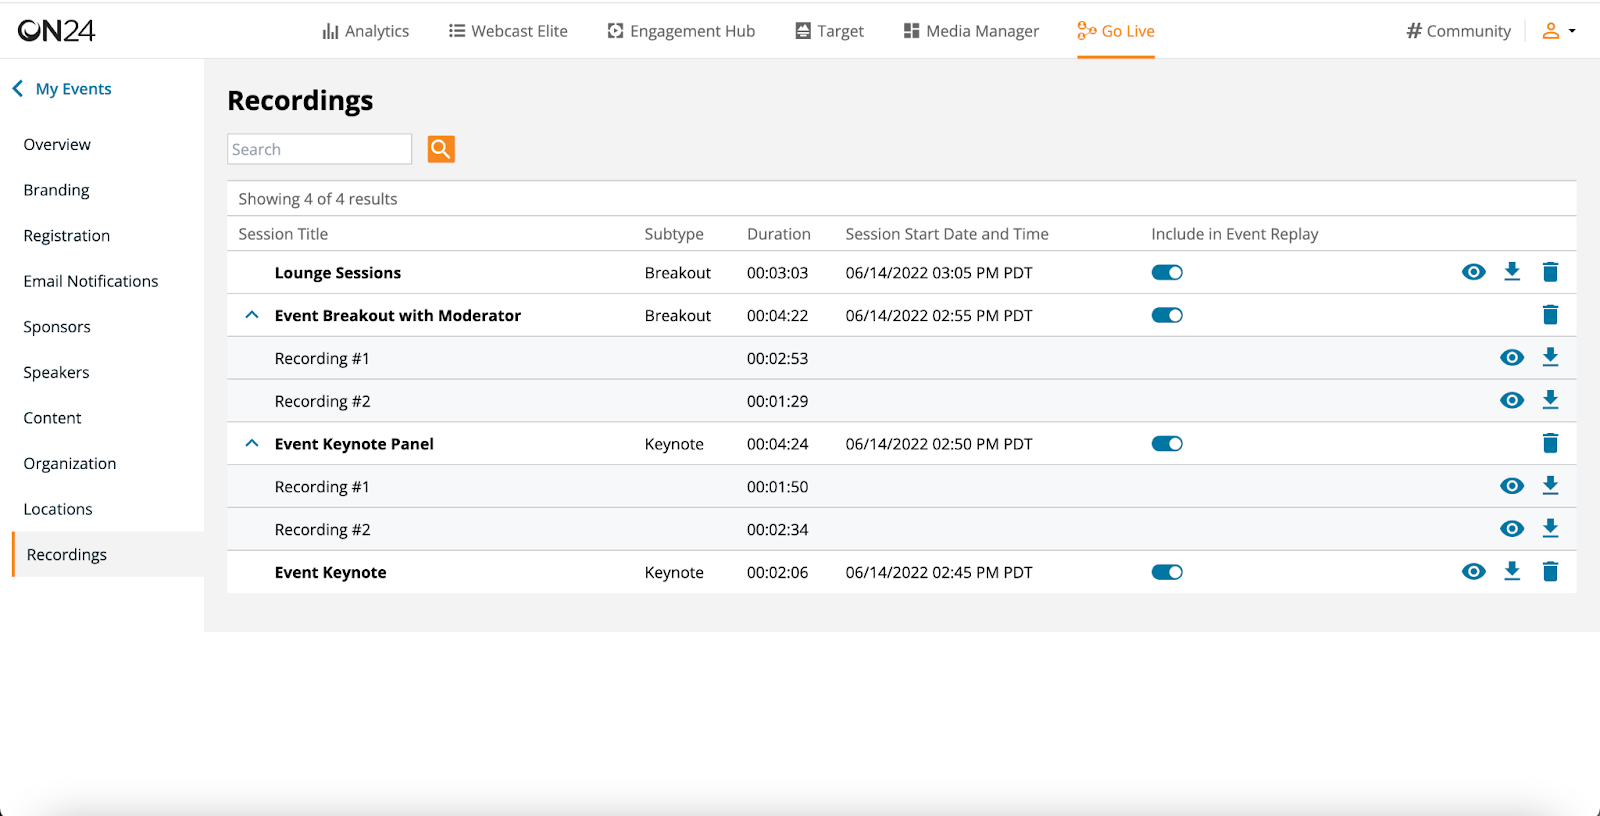Viewport: 1600px width, 816px height.
Task: Preview the Lounge Sessions recording
Action: [1473, 272]
